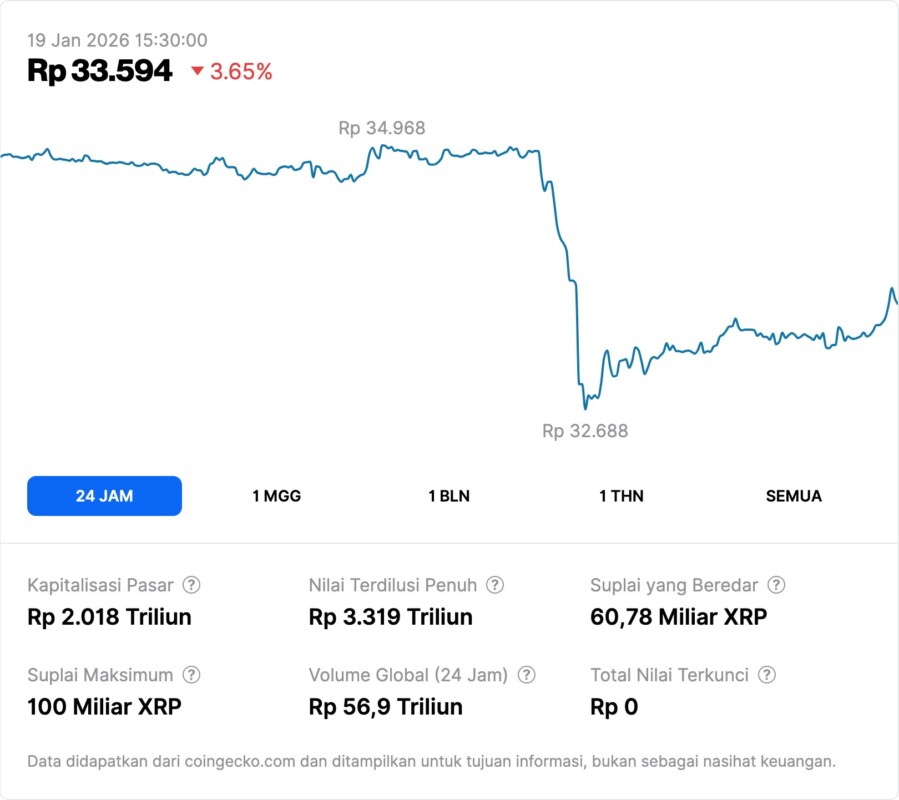Image resolution: width=899 pixels, height=800 pixels.
Task: Click help icon beside Nilai Terdilusi Penuh
Action: tap(495, 585)
